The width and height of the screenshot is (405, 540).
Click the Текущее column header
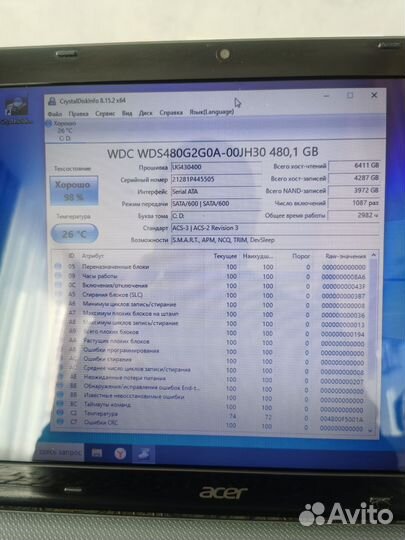click(x=225, y=256)
